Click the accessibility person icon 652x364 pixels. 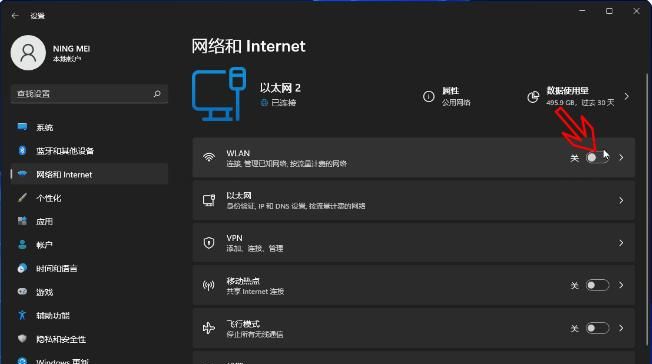point(22,315)
